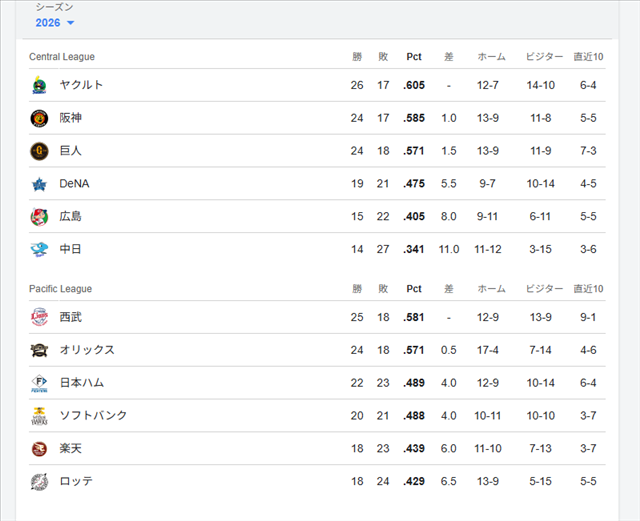
Task: Click the Chunichi Dragons (中日) logo
Action: [39, 249]
